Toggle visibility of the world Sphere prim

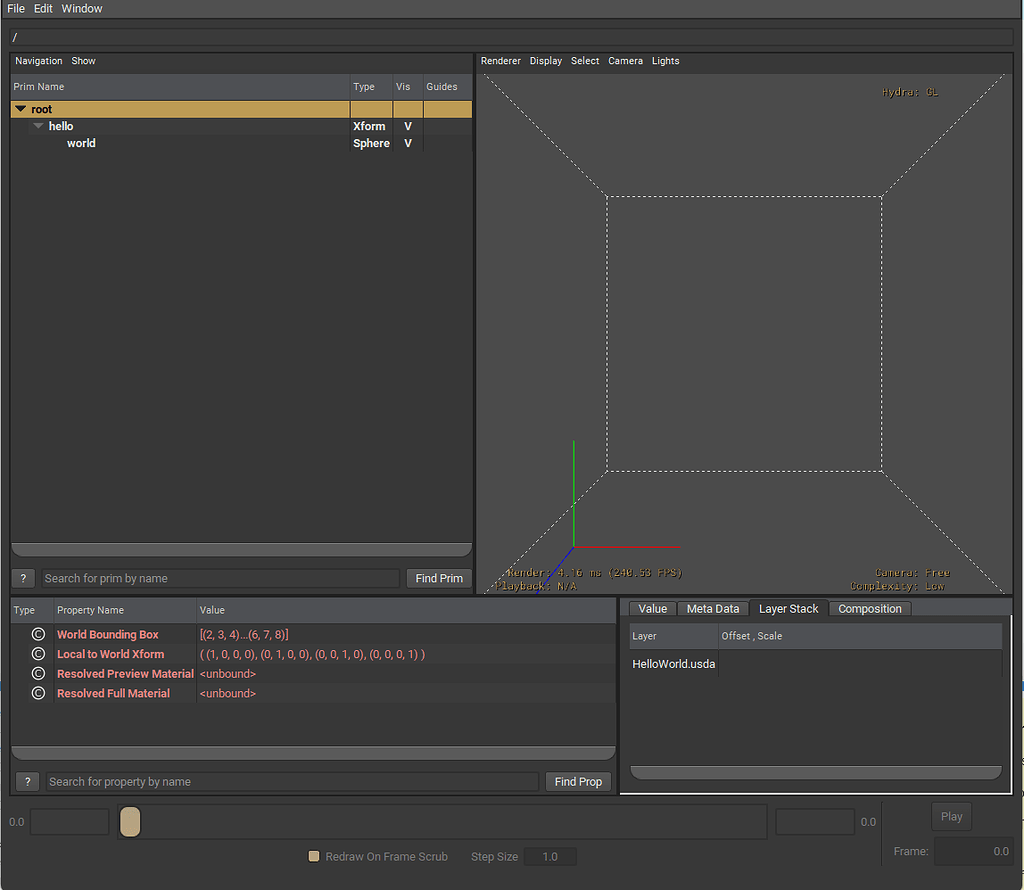click(x=407, y=144)
